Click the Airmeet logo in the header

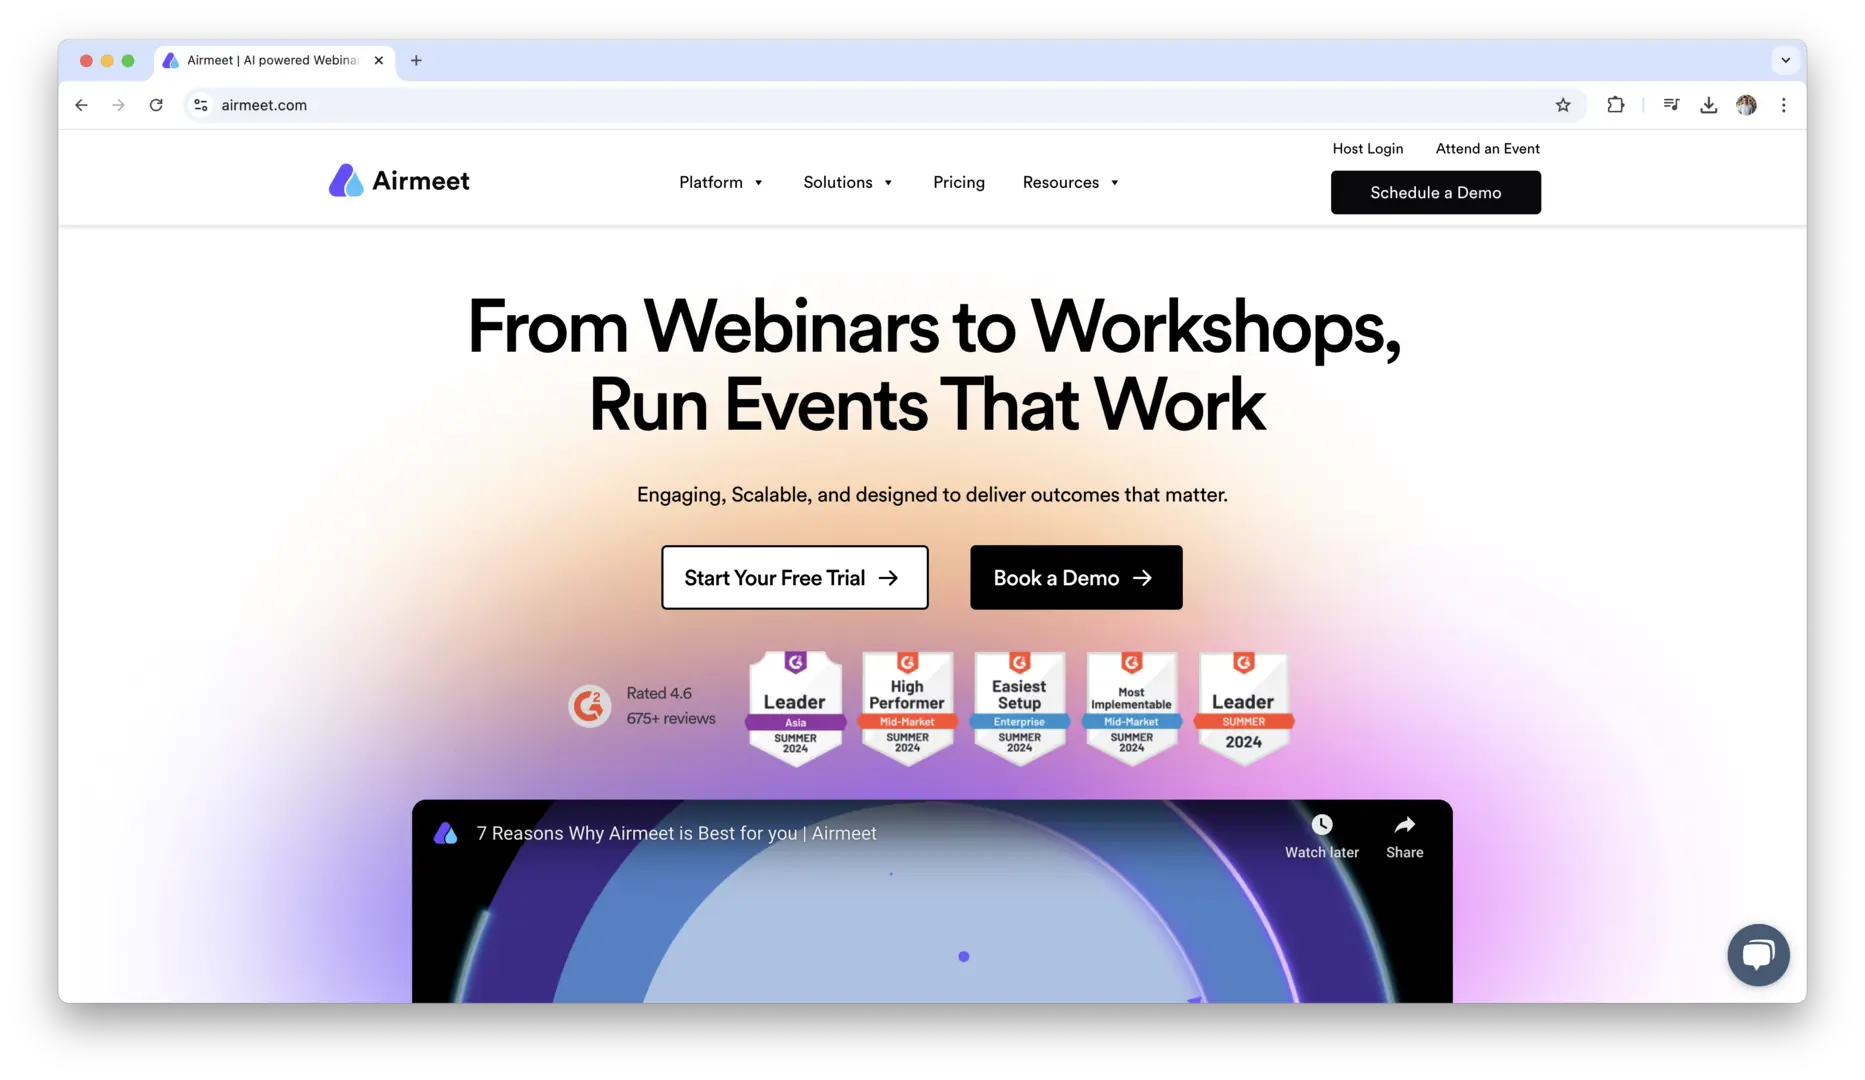[x=399, y=181]
